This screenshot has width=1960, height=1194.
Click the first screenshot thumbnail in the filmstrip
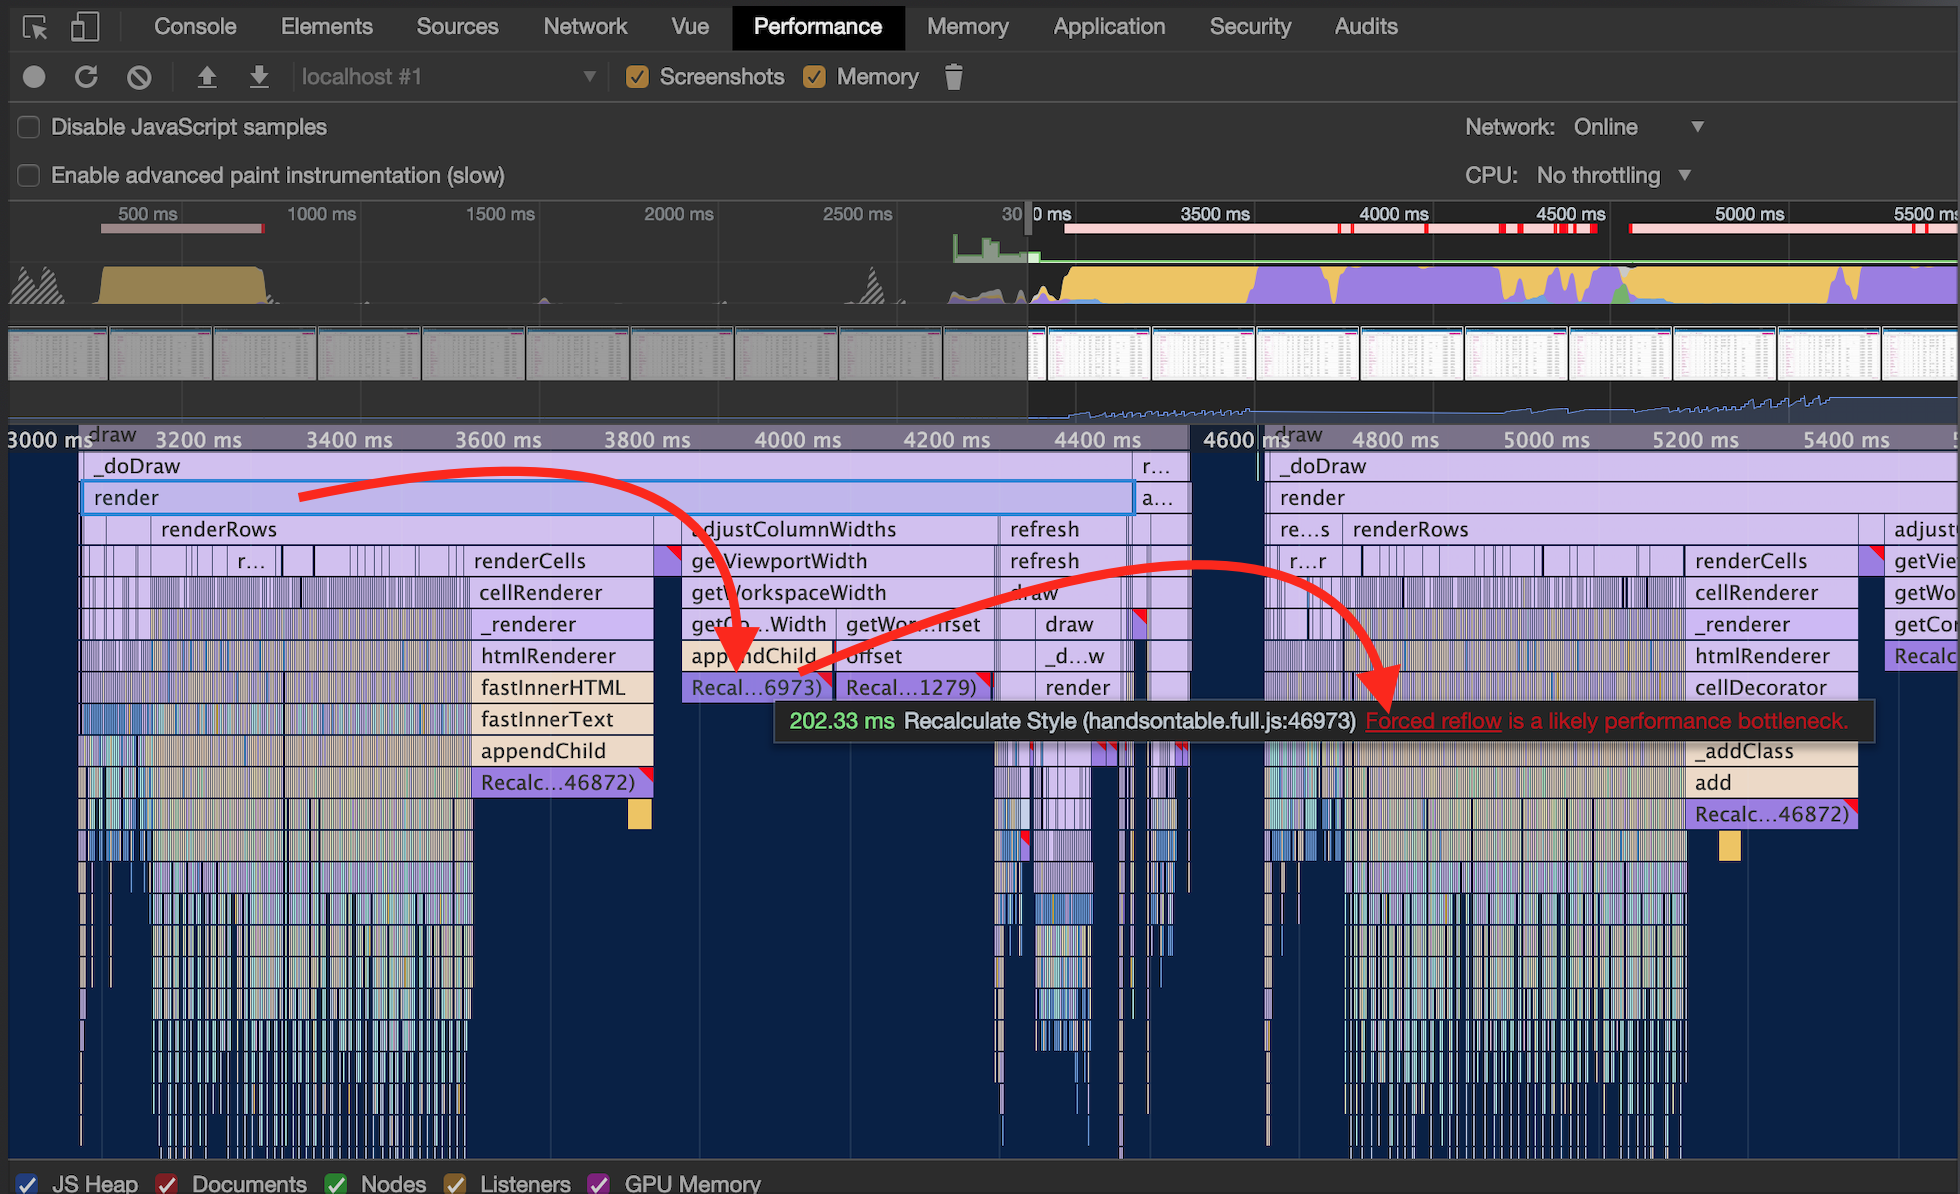tap(58, 354)
